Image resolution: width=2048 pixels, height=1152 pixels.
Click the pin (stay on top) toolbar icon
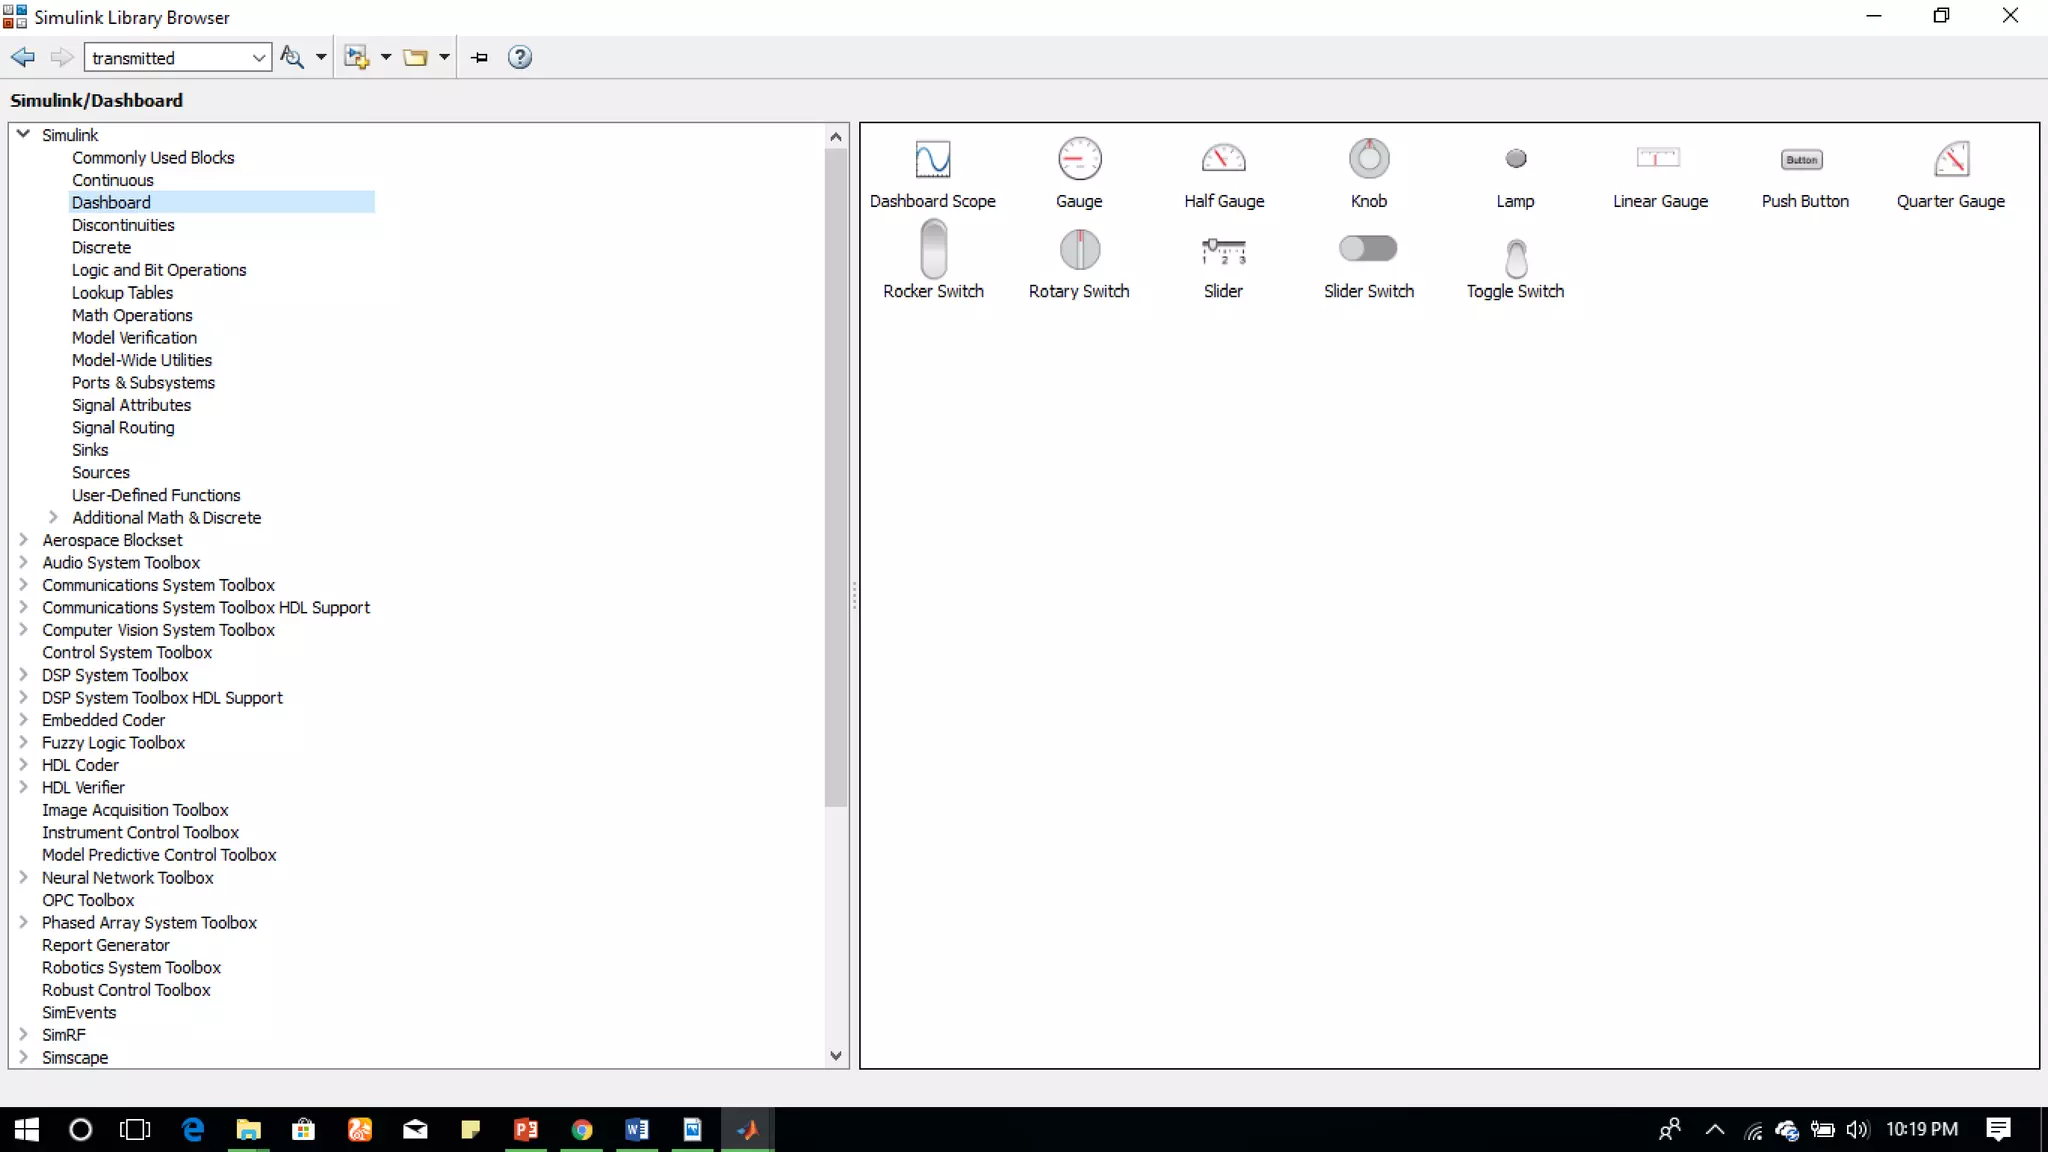tap(480, 58)
